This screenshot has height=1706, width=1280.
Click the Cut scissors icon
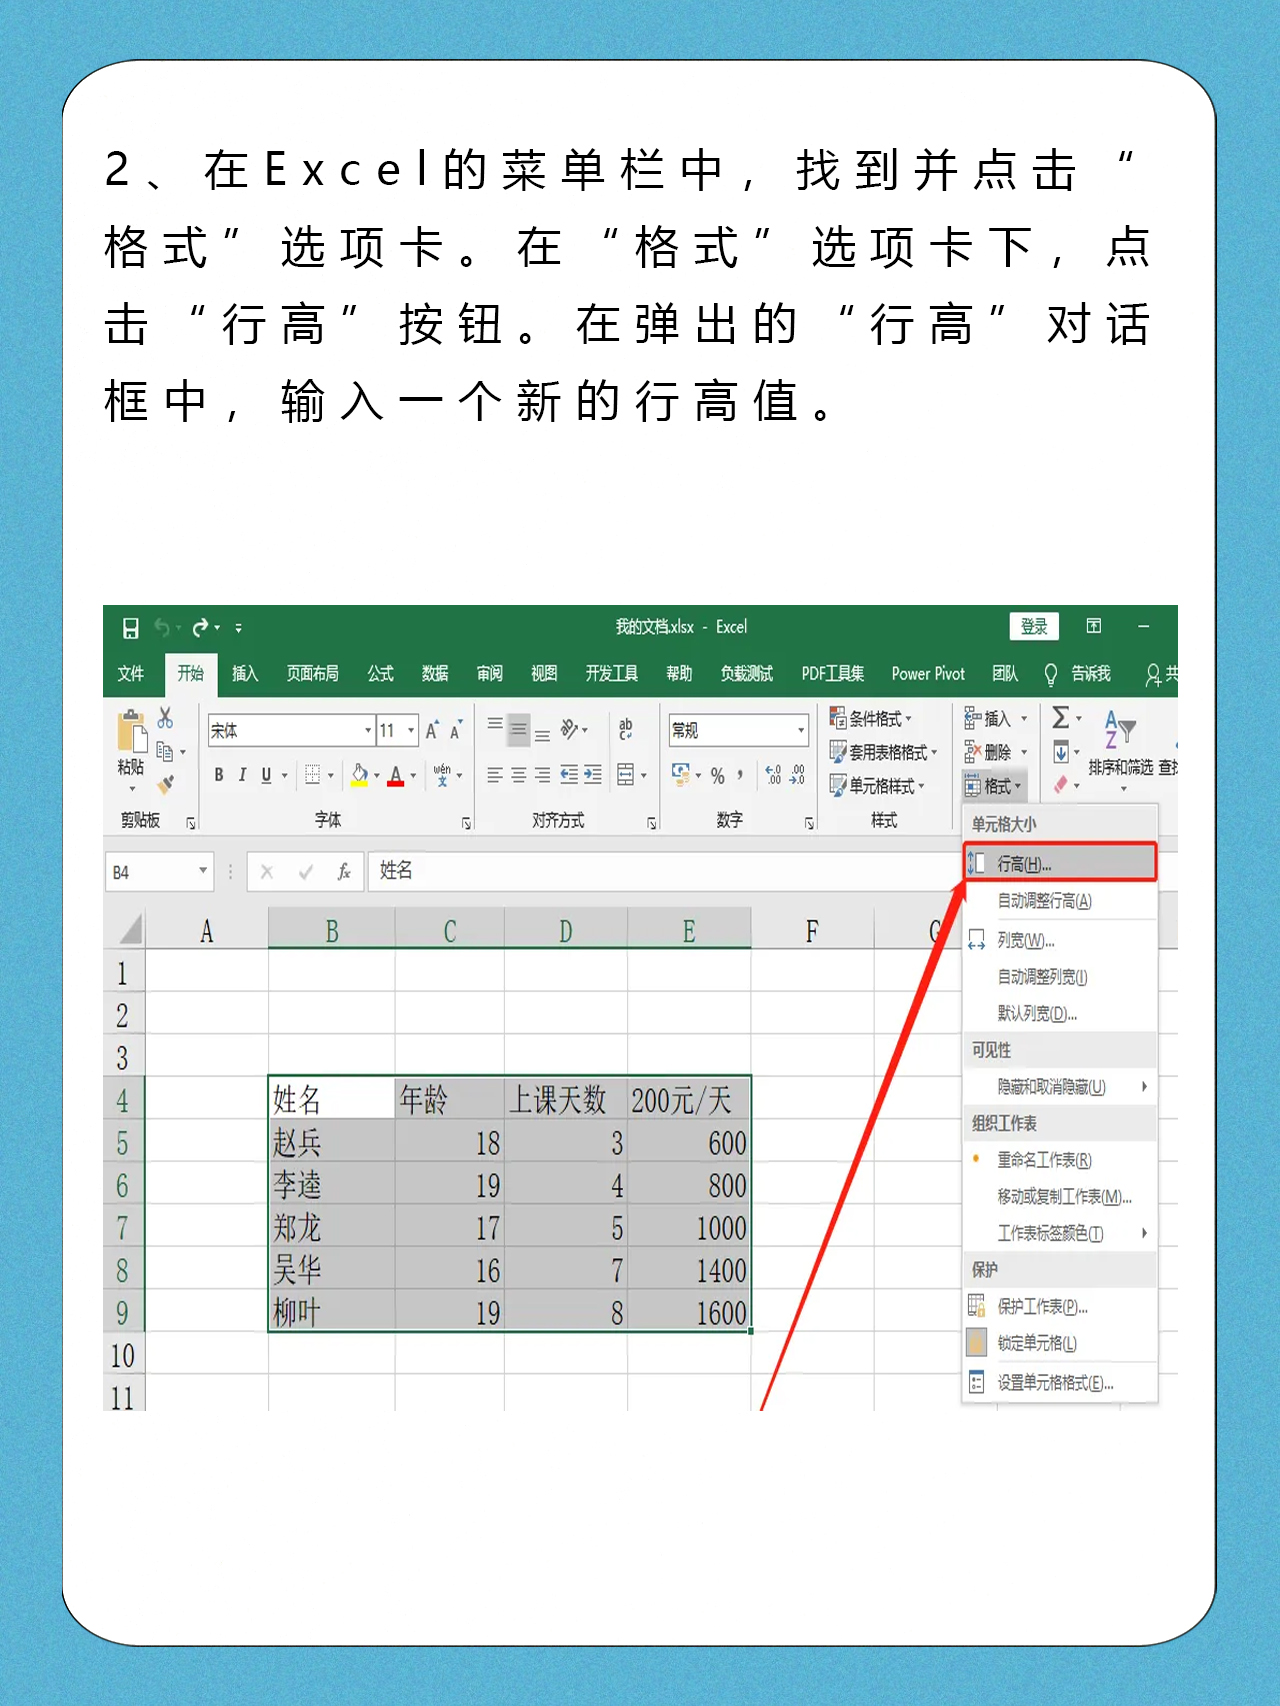[165, 717]
